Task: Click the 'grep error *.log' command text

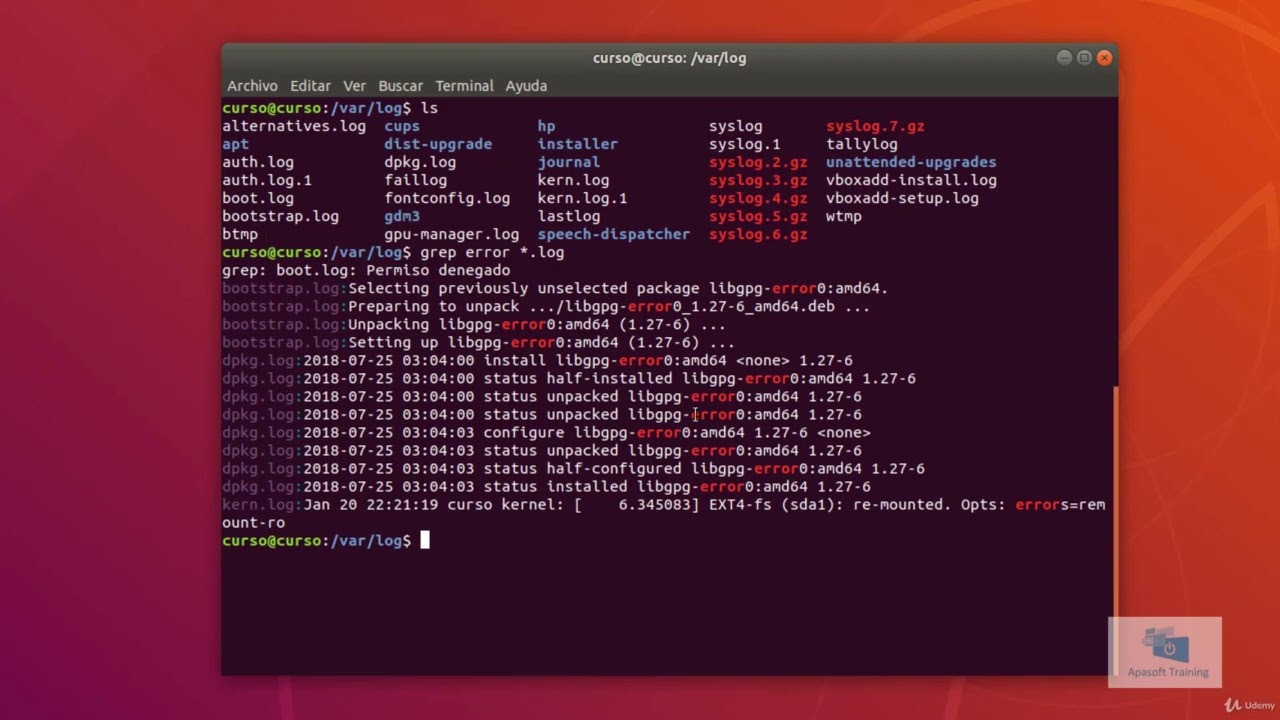Action: [x=492, y=252]
